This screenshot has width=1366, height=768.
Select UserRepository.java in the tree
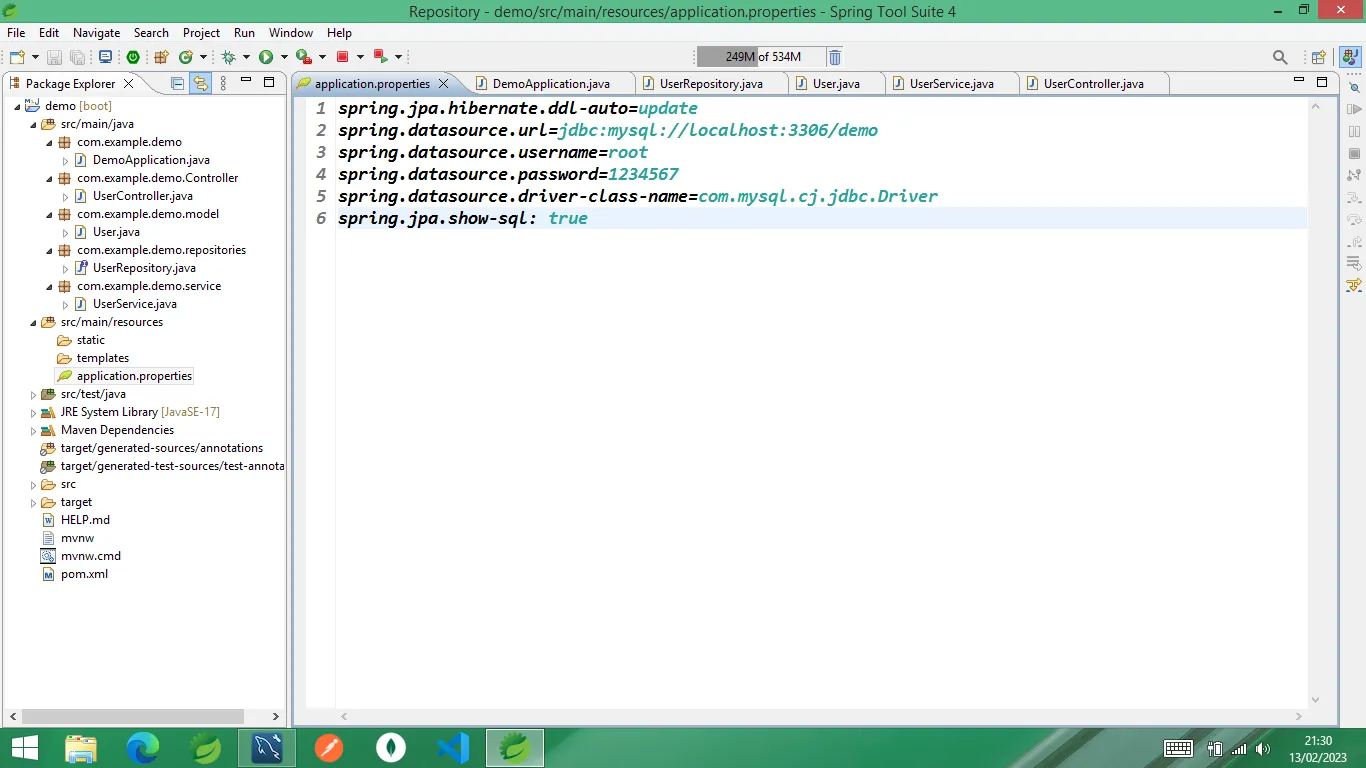[144, 268]
